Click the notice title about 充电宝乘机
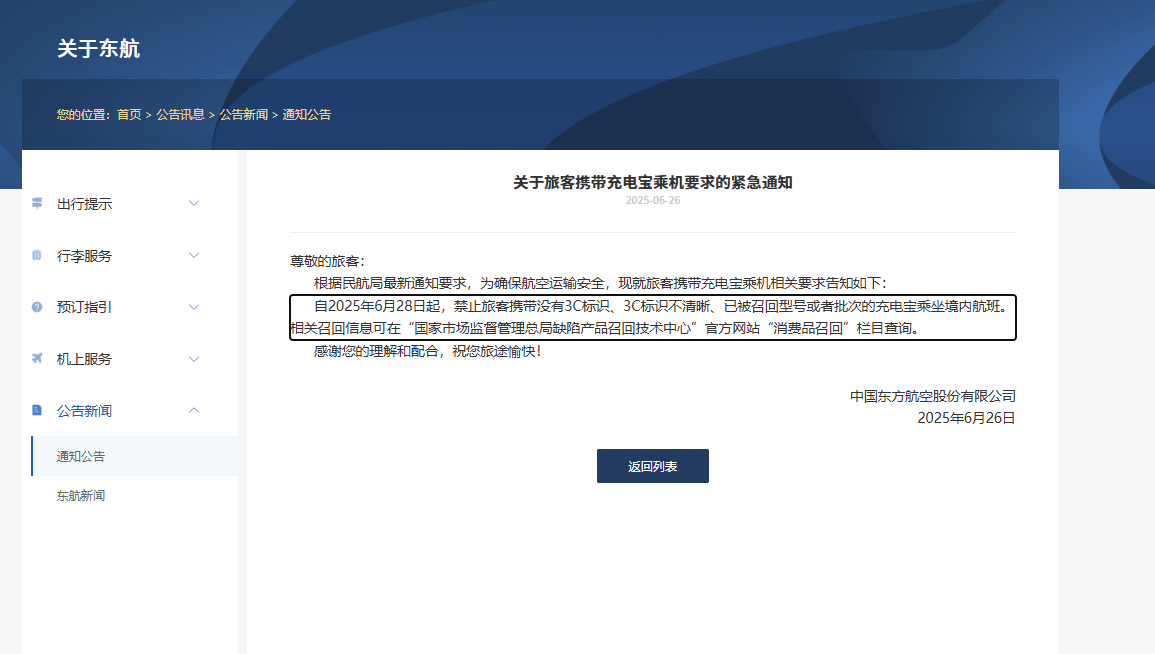Viewport: 1155px width, 654px height. (x=652, y=182)
